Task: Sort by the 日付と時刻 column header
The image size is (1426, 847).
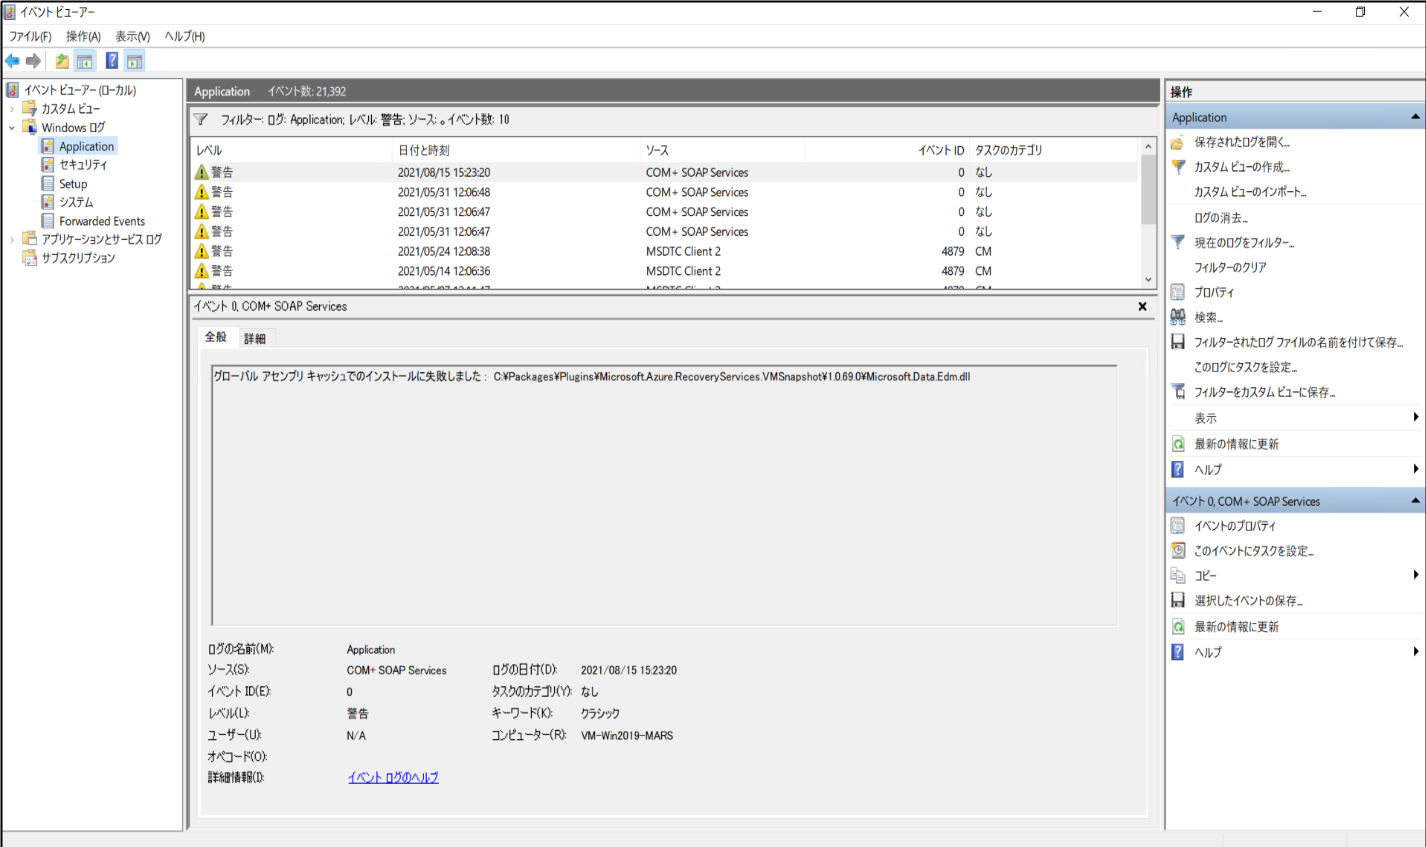Action: 516,150
